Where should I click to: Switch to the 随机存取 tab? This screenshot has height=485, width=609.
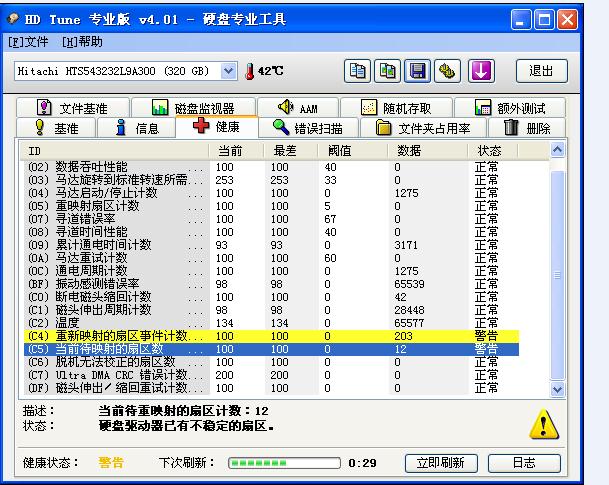pos(396,108)
